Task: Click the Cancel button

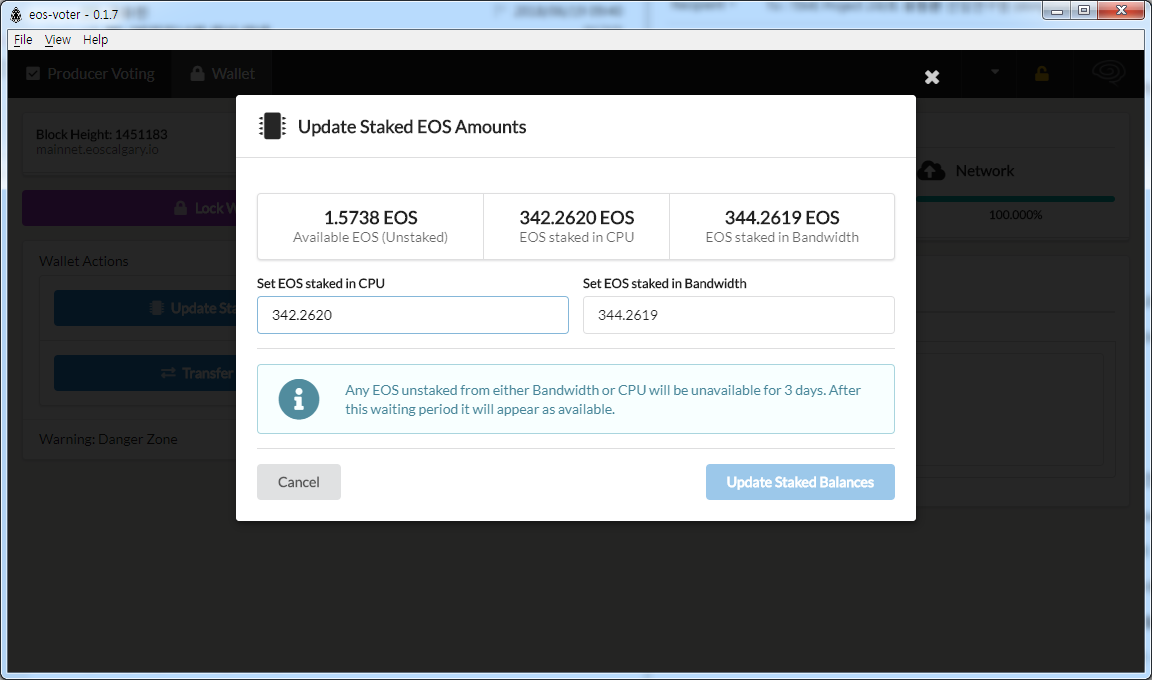Action: (x=299, y=482)
